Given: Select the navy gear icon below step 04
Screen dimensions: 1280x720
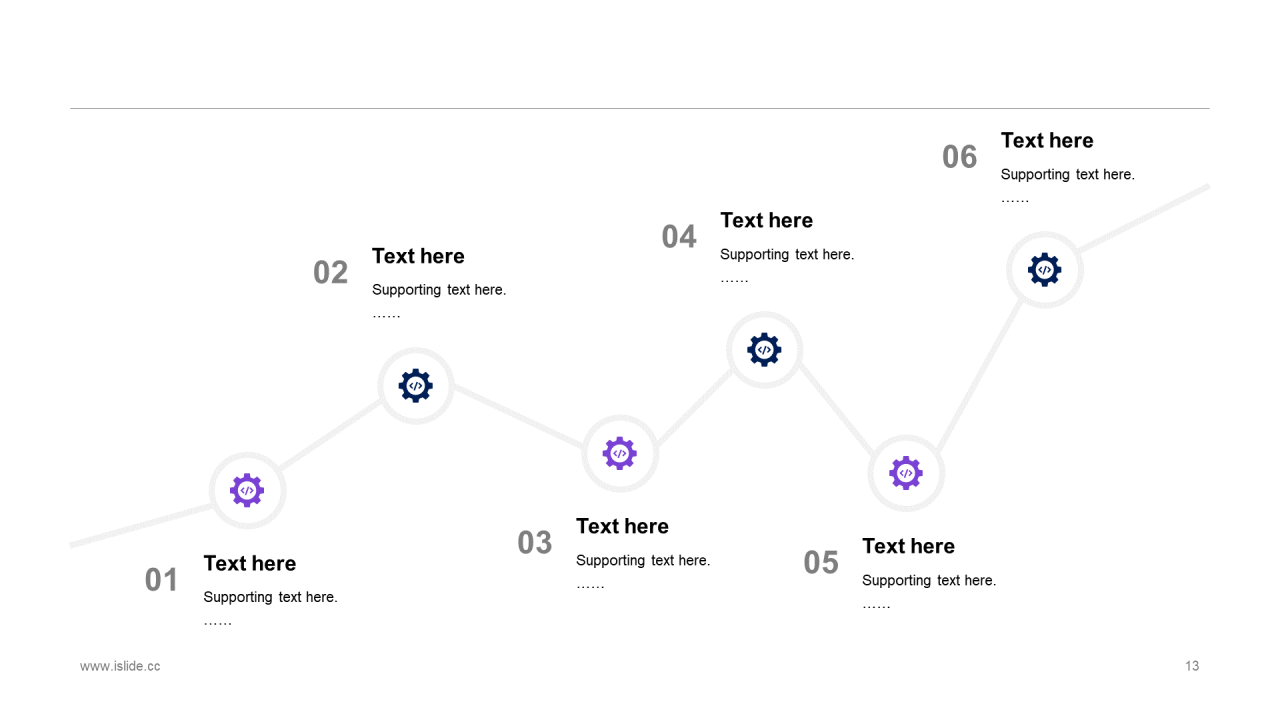Looking at the screenshot, I should (764, 350).
